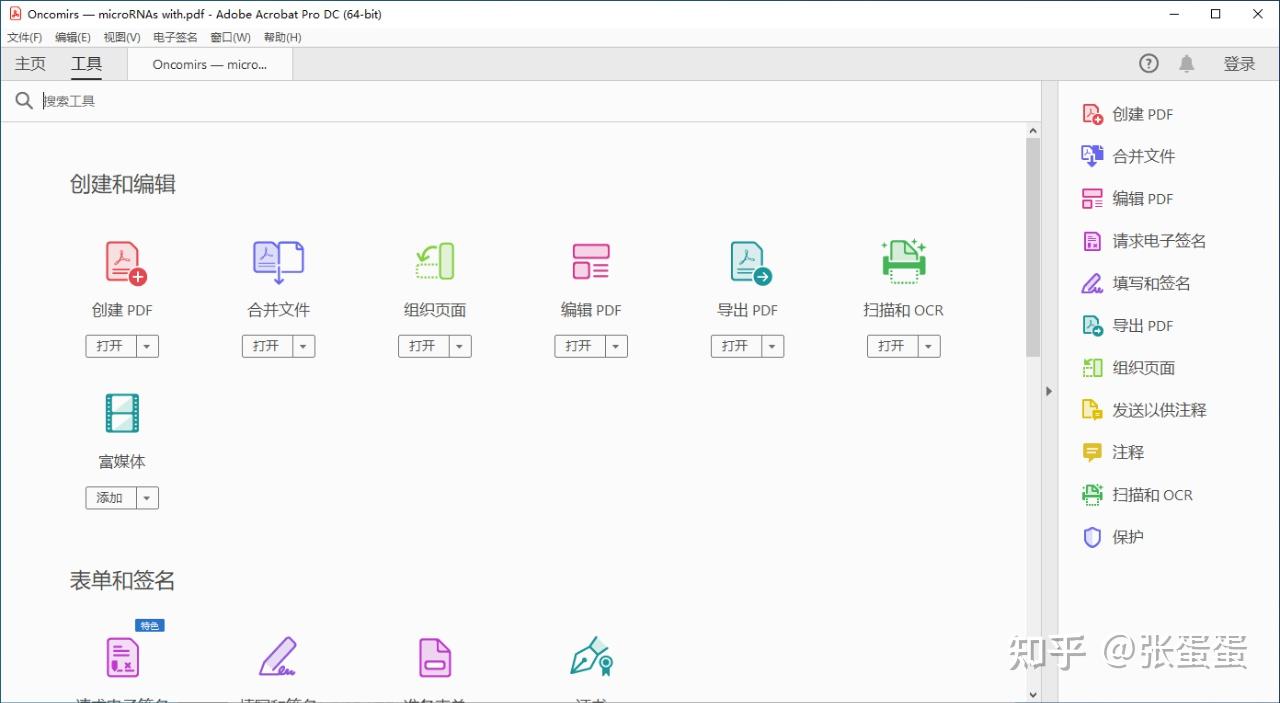This screenshot has width=1280, height=703.
Task: Click the 登录 sign-in button
Action: point(1239,64)
